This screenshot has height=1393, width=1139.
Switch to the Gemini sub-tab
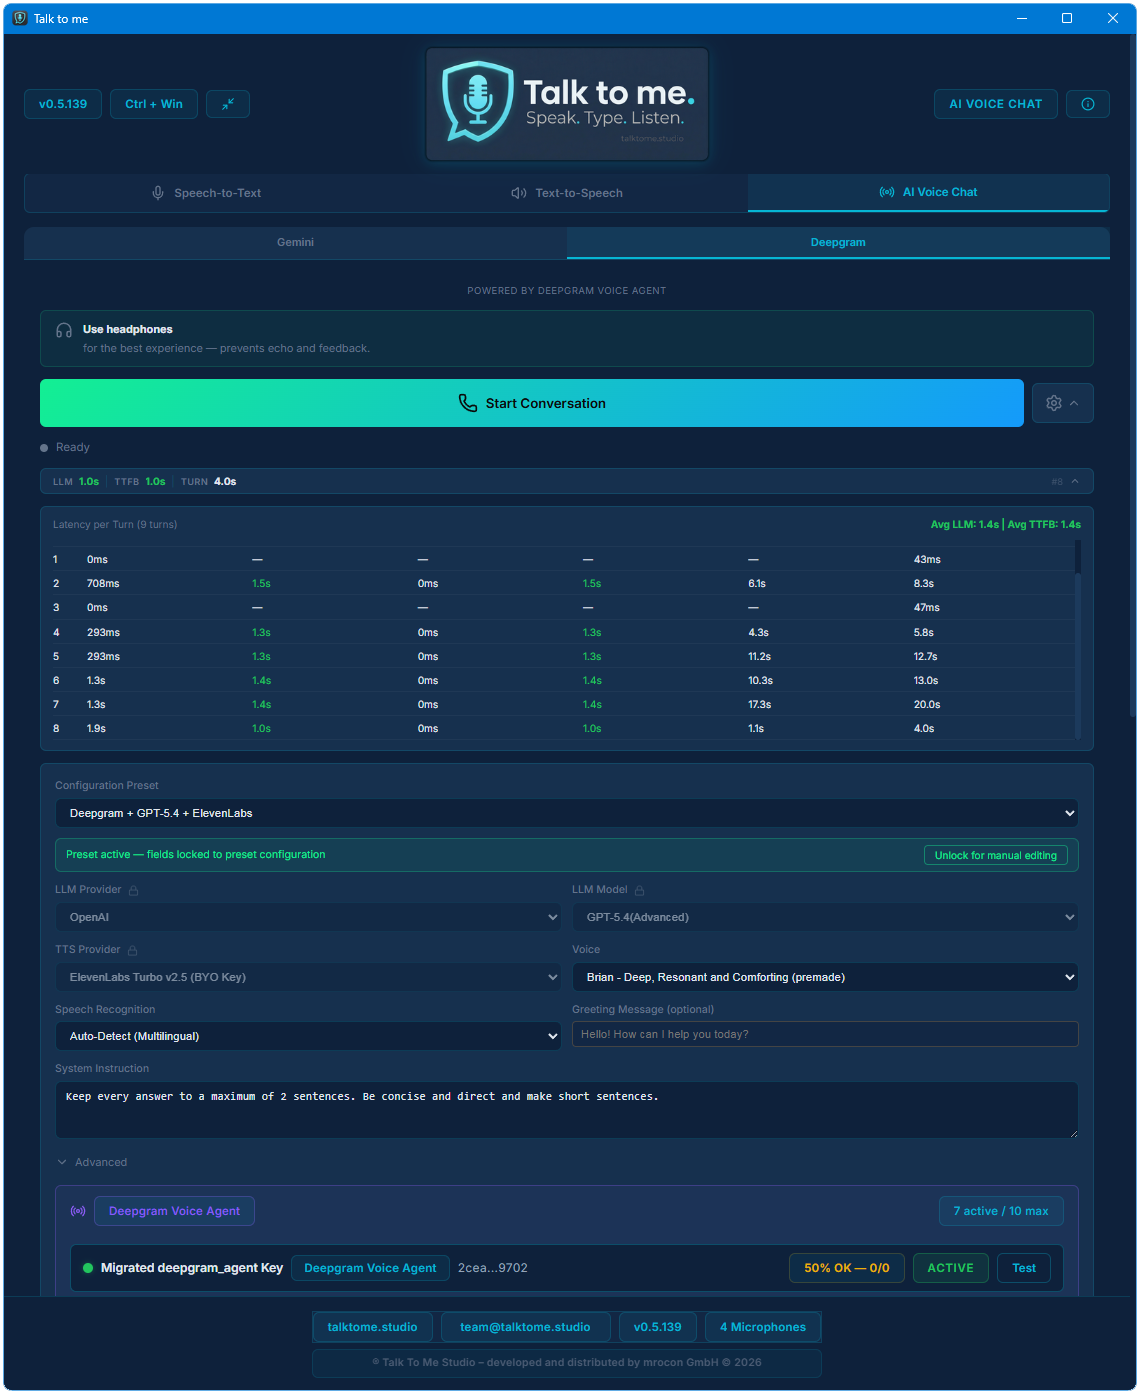click(296, 242)
